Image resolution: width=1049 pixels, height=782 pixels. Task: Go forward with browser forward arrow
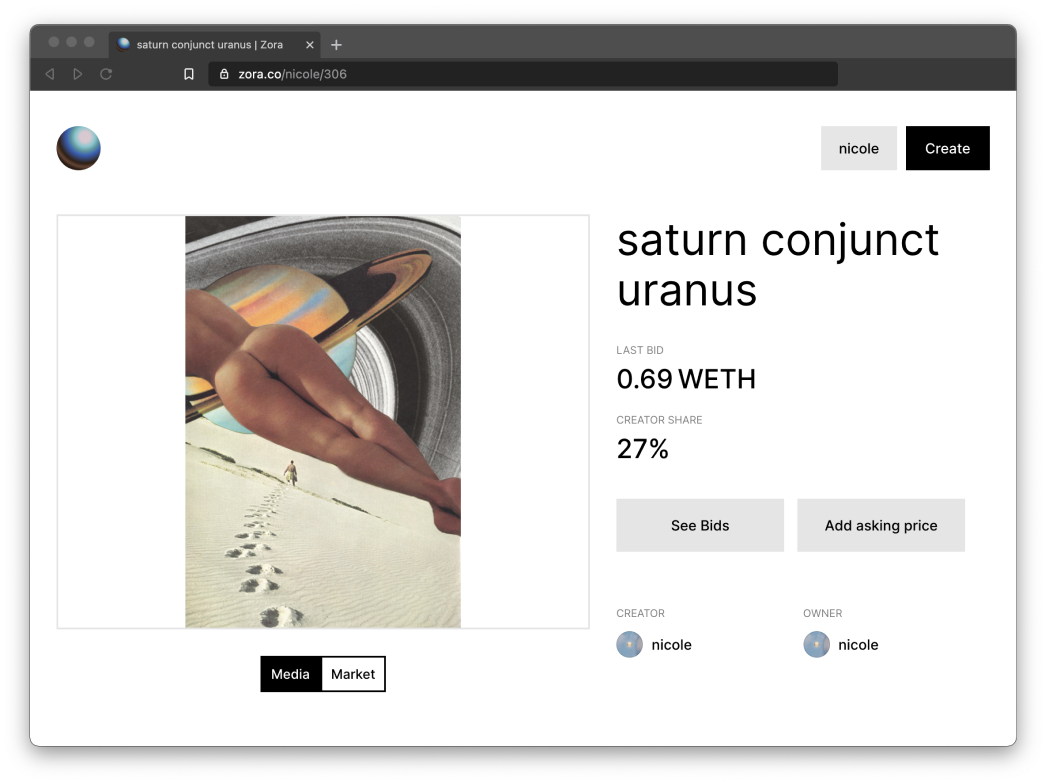(78, 74)
